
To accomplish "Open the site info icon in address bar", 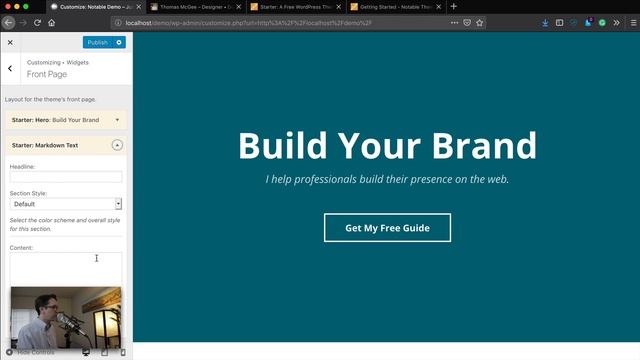I will coord(118,23).
